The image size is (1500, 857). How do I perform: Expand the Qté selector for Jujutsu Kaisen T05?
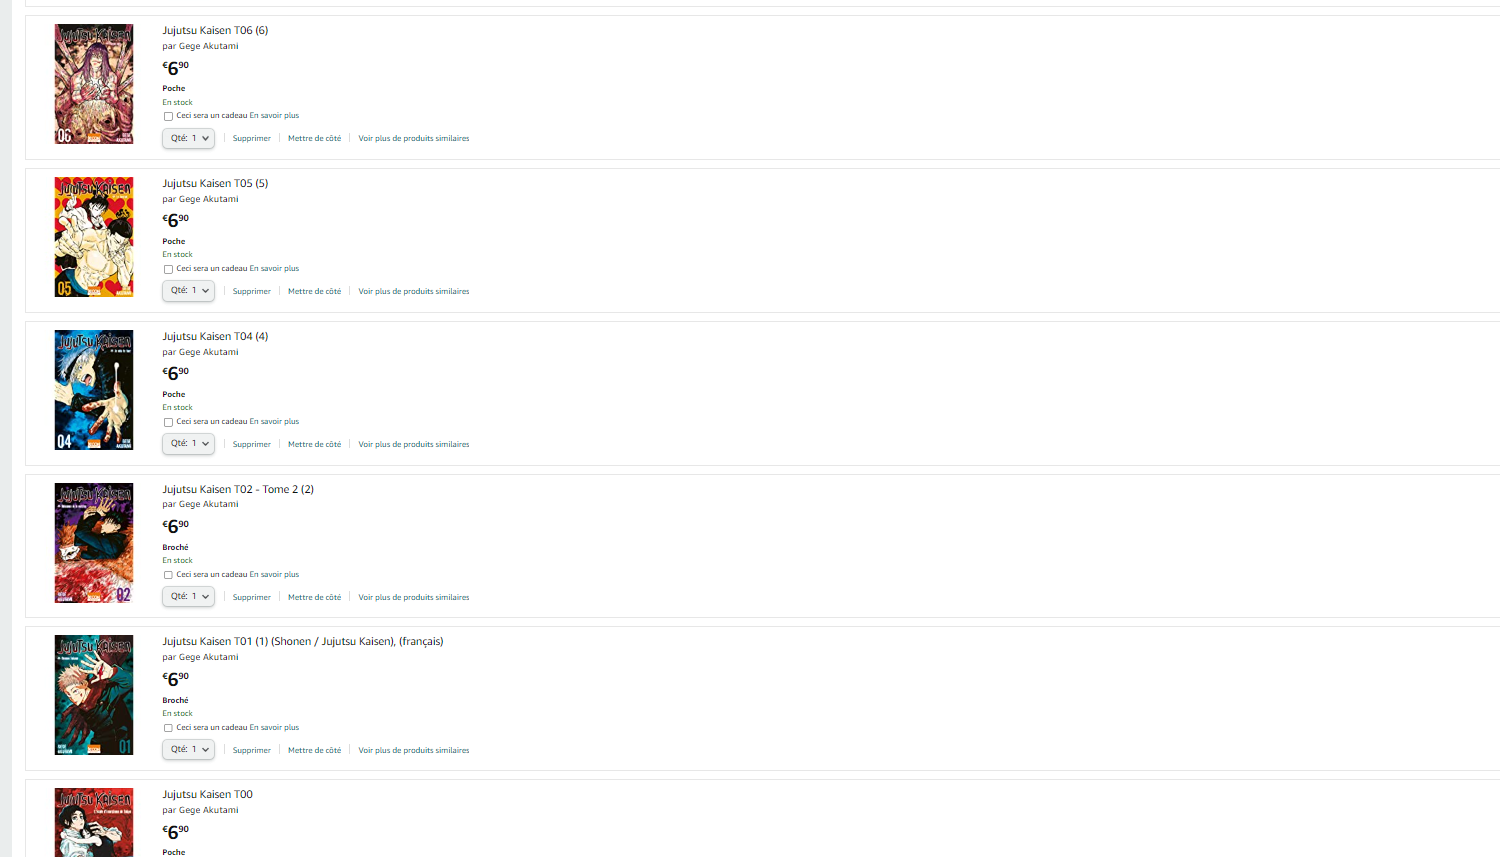click(x=188, y=291)
